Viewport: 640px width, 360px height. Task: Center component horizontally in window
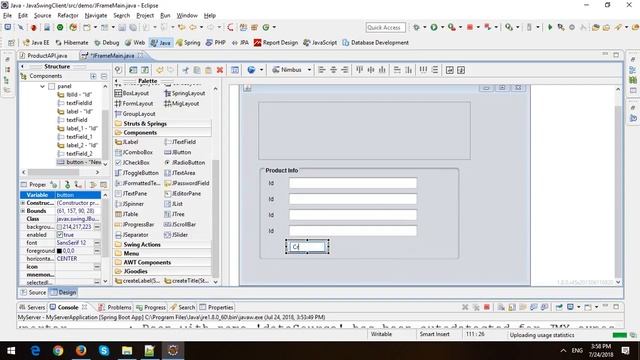[449, 70]
